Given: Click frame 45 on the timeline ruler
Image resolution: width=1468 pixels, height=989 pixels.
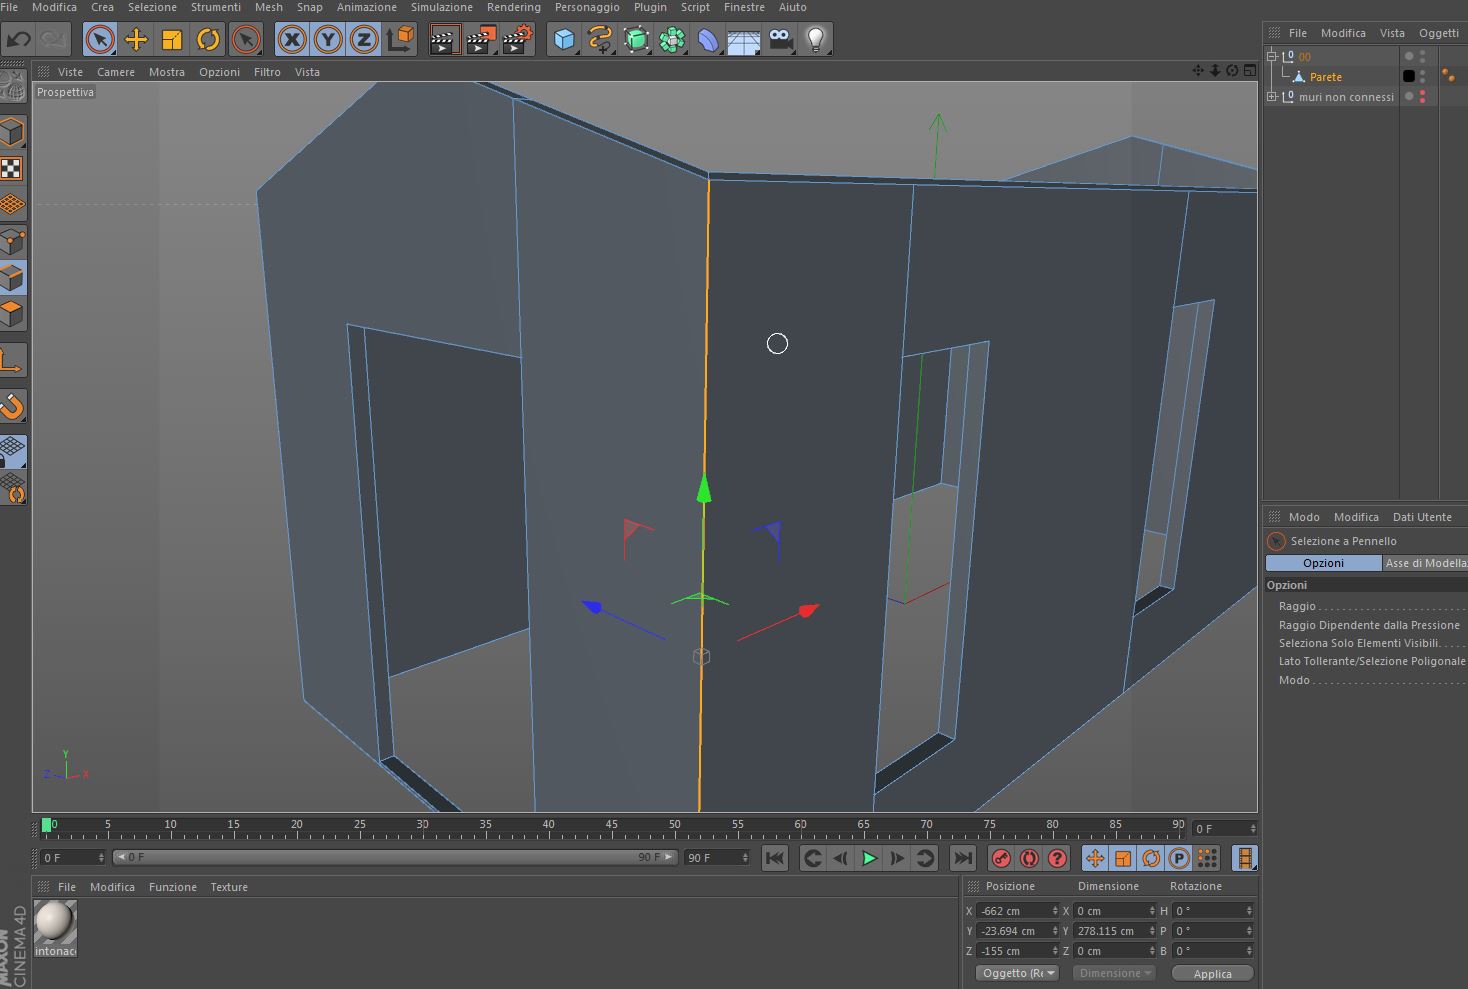Looking at the screenshot, I should [x=611, y=827].
